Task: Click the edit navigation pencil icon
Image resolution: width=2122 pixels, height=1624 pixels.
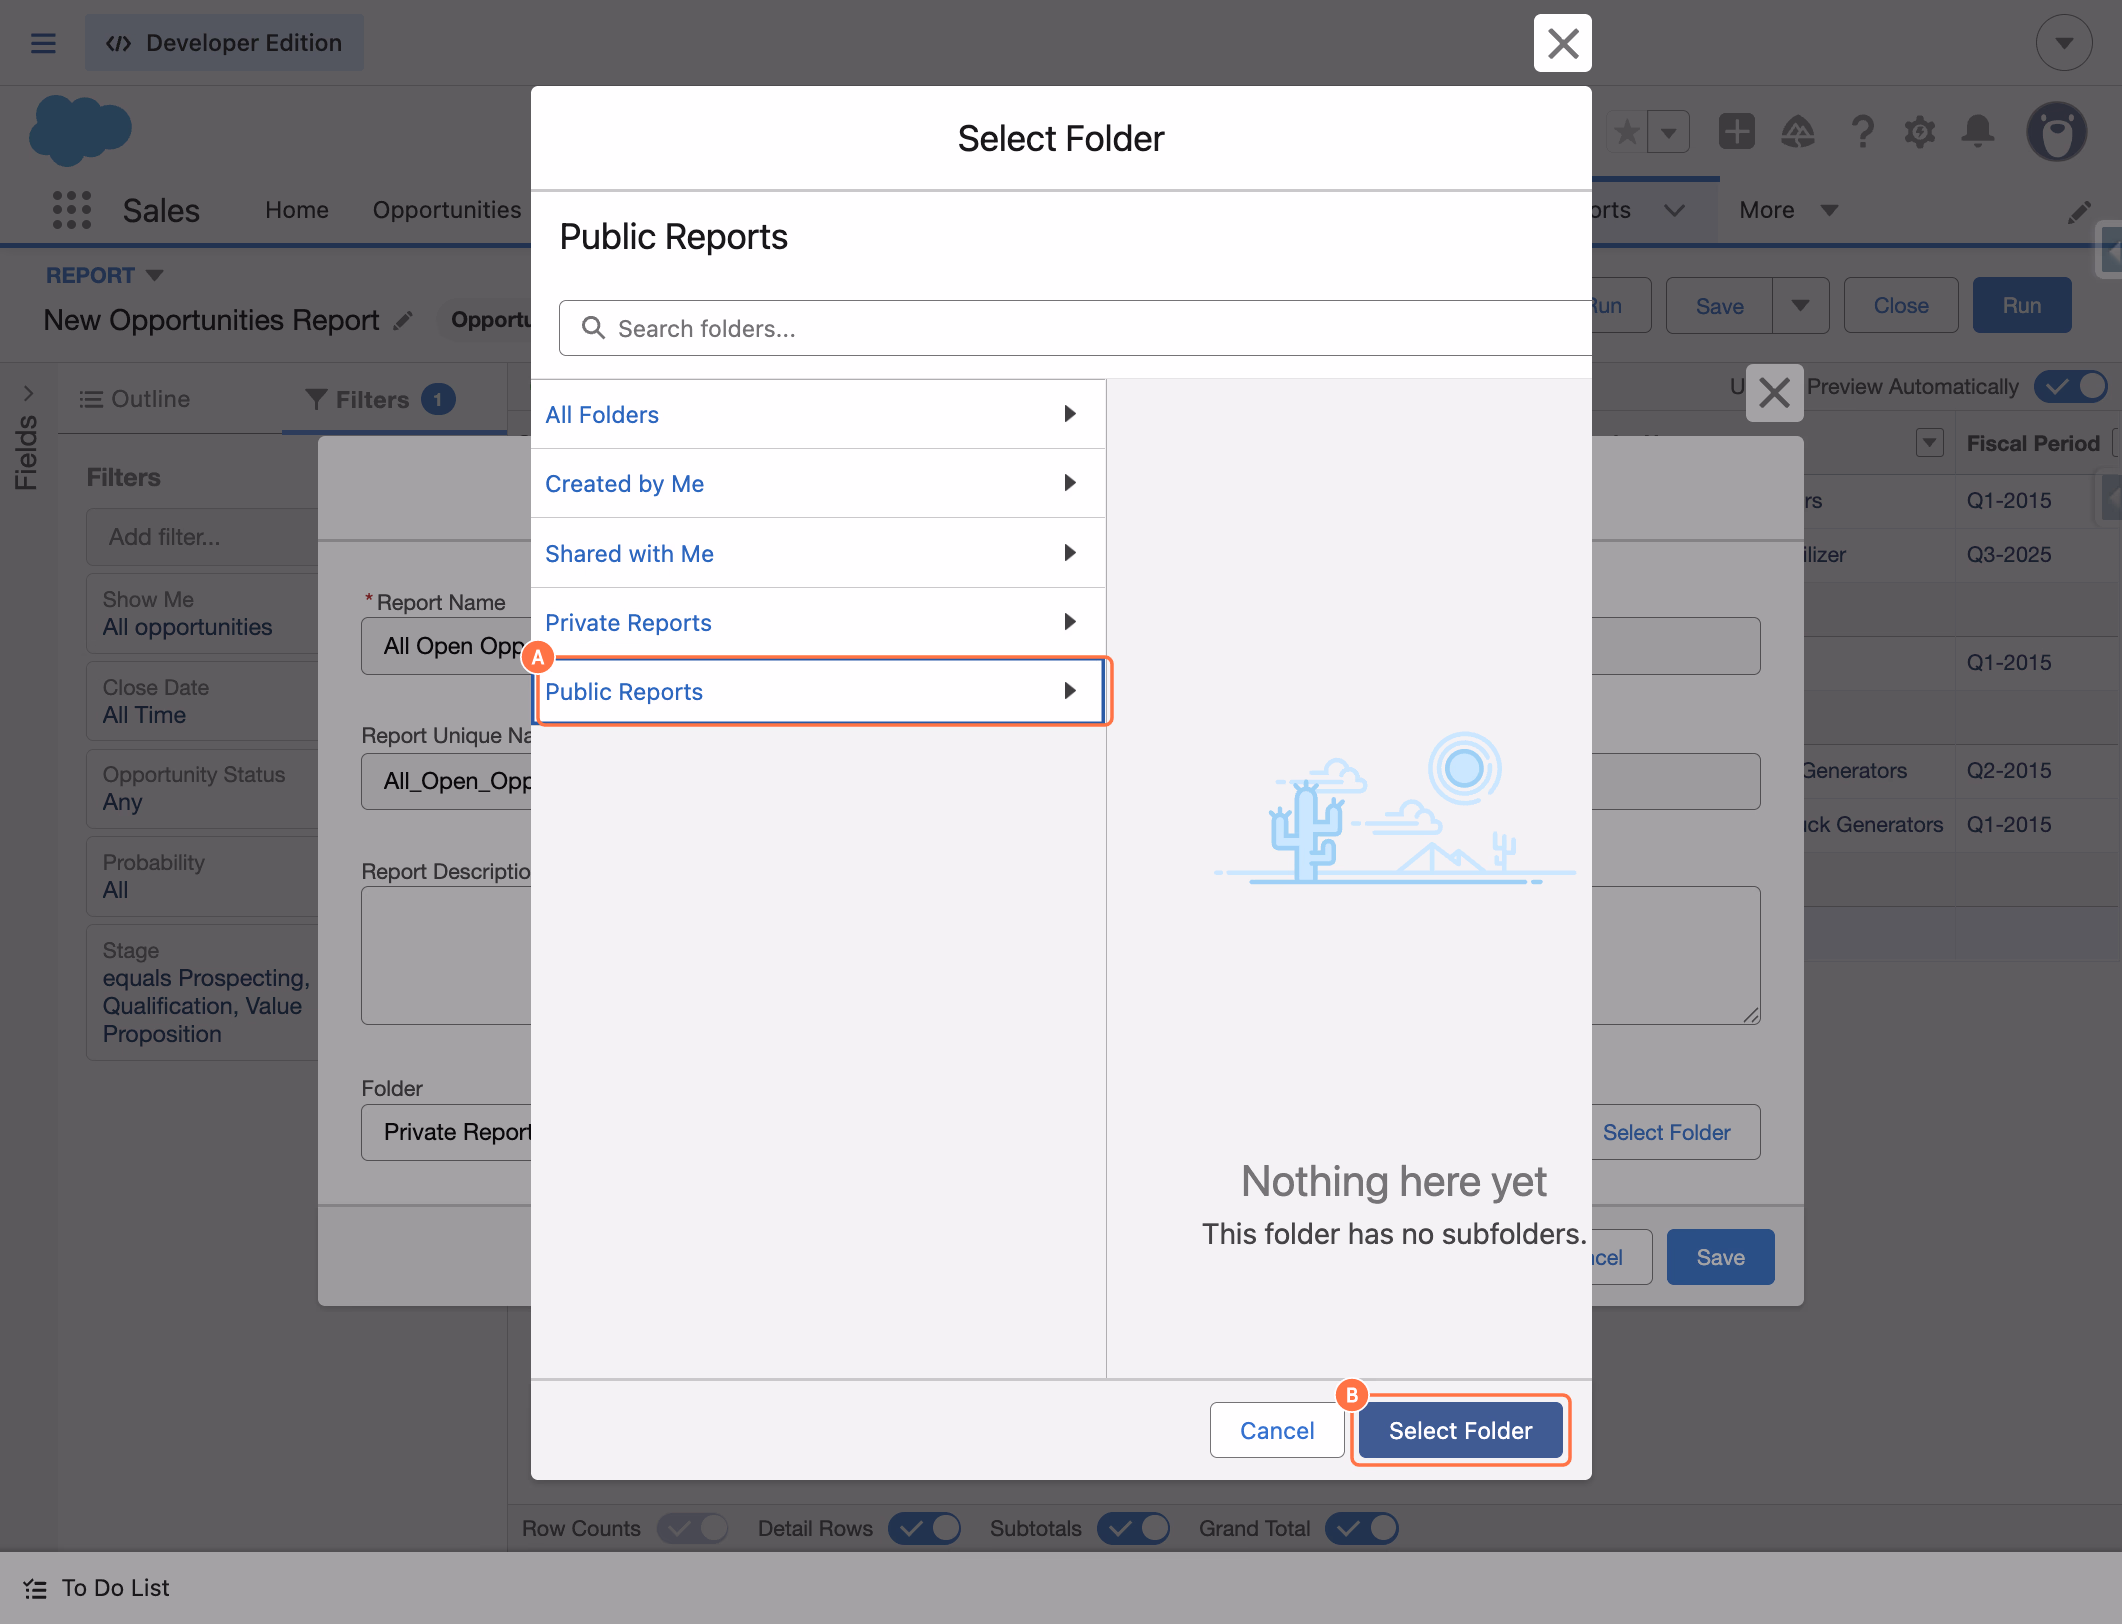Action: coord(2080,211)
